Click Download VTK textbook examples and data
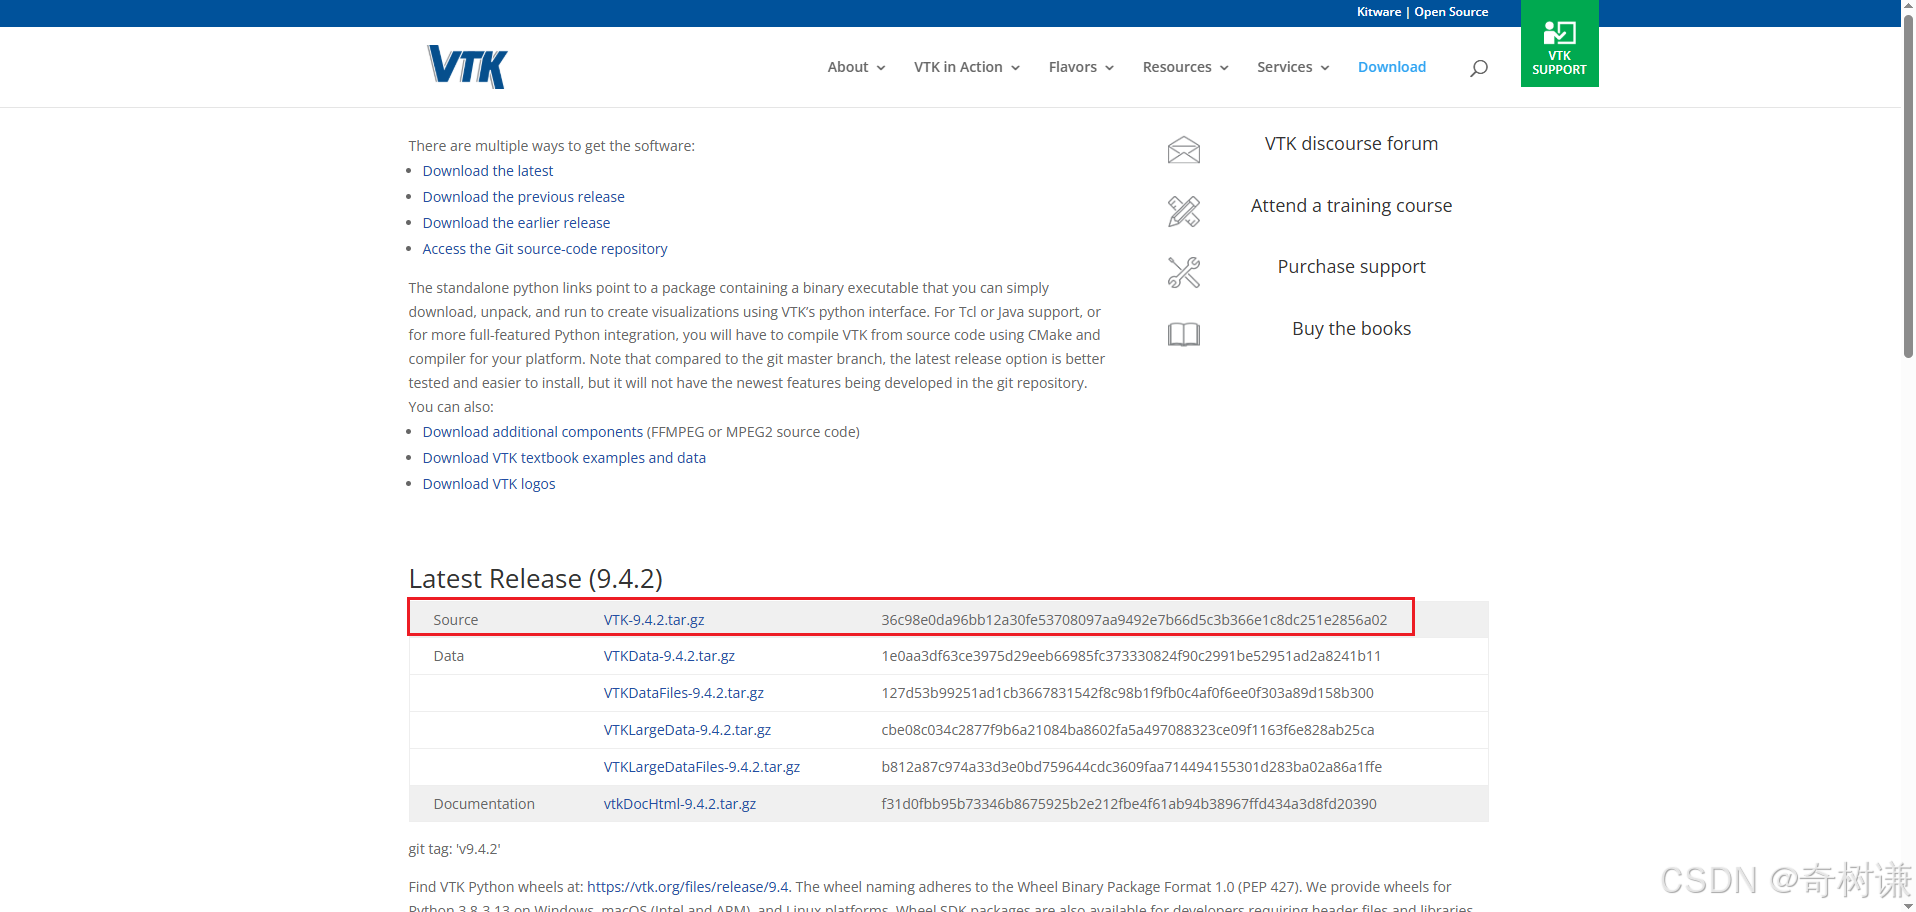The width and height of the screenshot is (1916, 912). point(564,458)
